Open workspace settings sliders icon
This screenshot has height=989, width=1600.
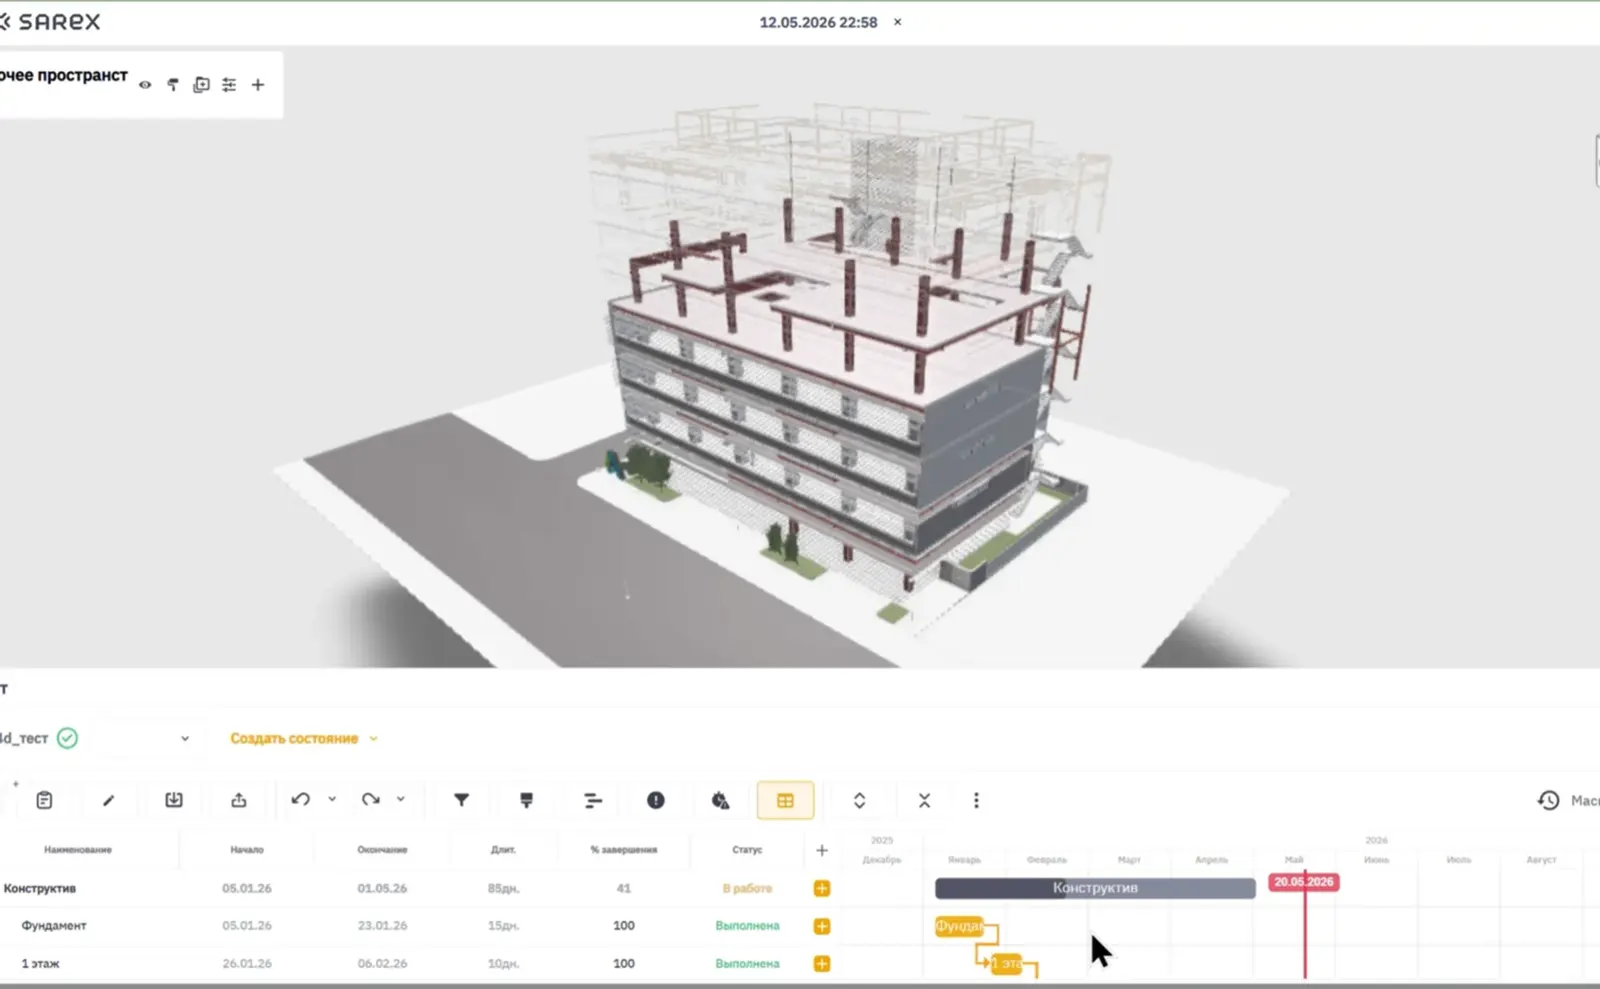pos(229,85)
